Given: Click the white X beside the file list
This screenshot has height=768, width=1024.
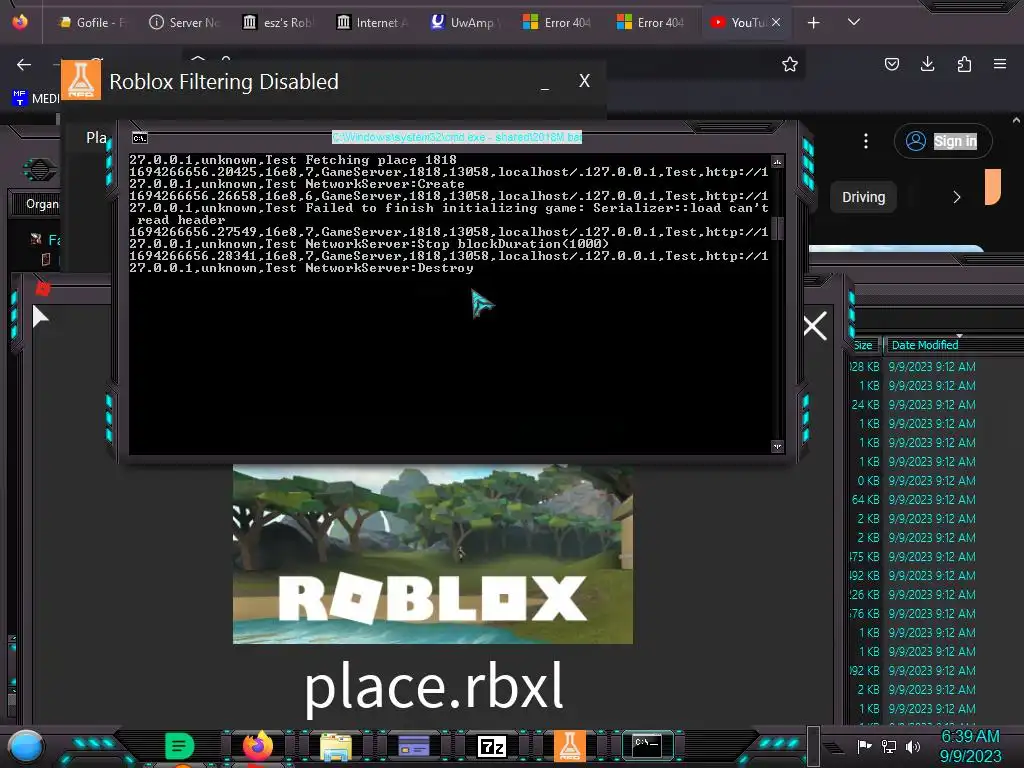Looking at the screenshot, I should point(814,325).
